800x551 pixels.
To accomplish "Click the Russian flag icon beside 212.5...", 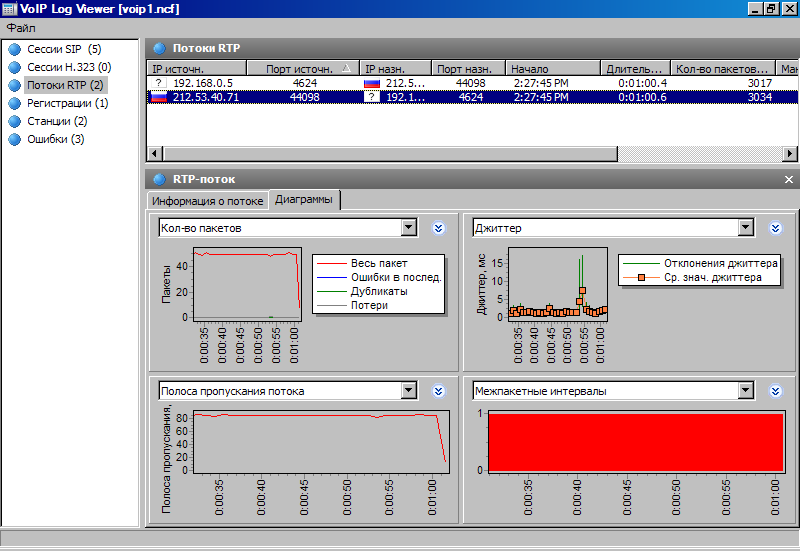I will (372, 83).
